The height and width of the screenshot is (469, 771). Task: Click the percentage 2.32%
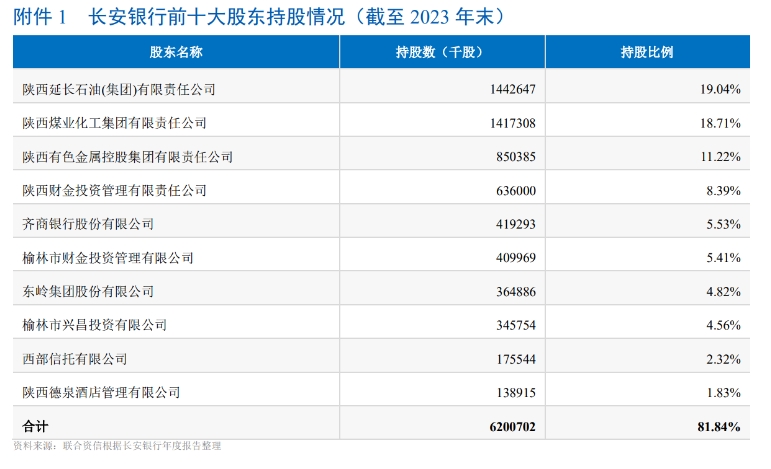pos(723,359)
